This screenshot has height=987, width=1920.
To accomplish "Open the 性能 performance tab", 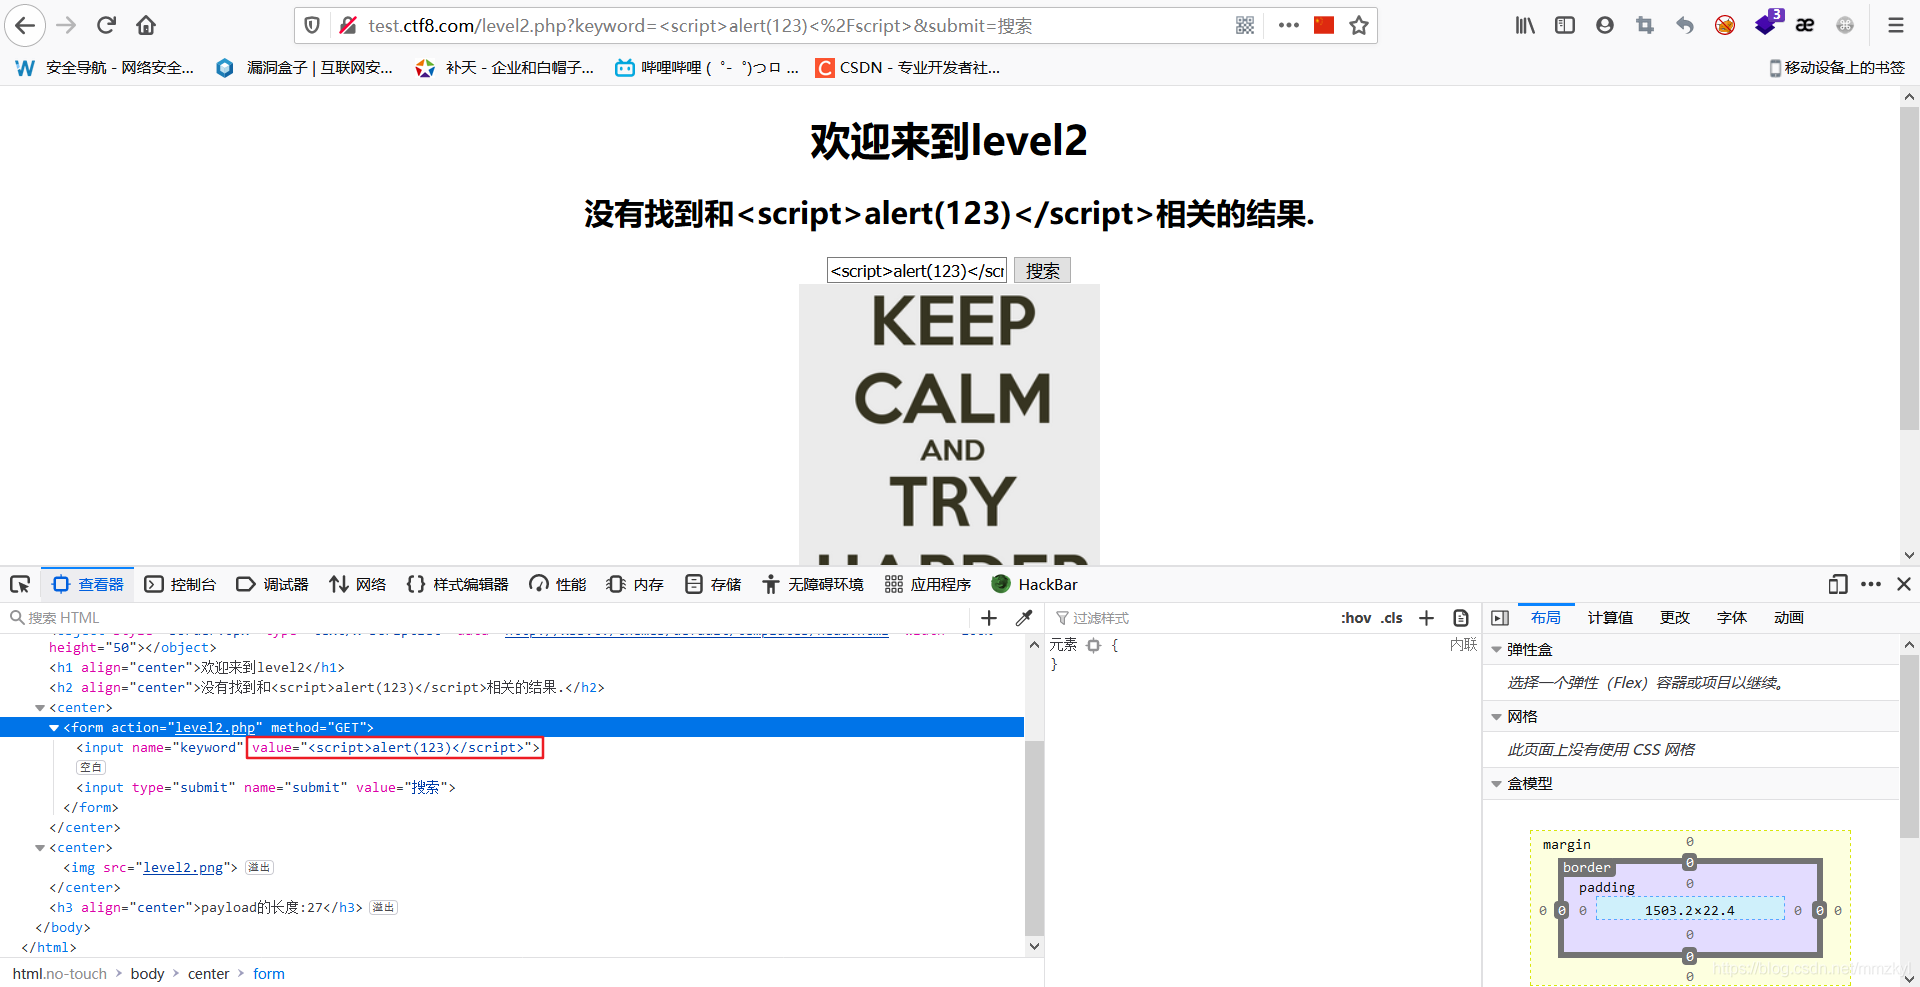I will 558,584.
